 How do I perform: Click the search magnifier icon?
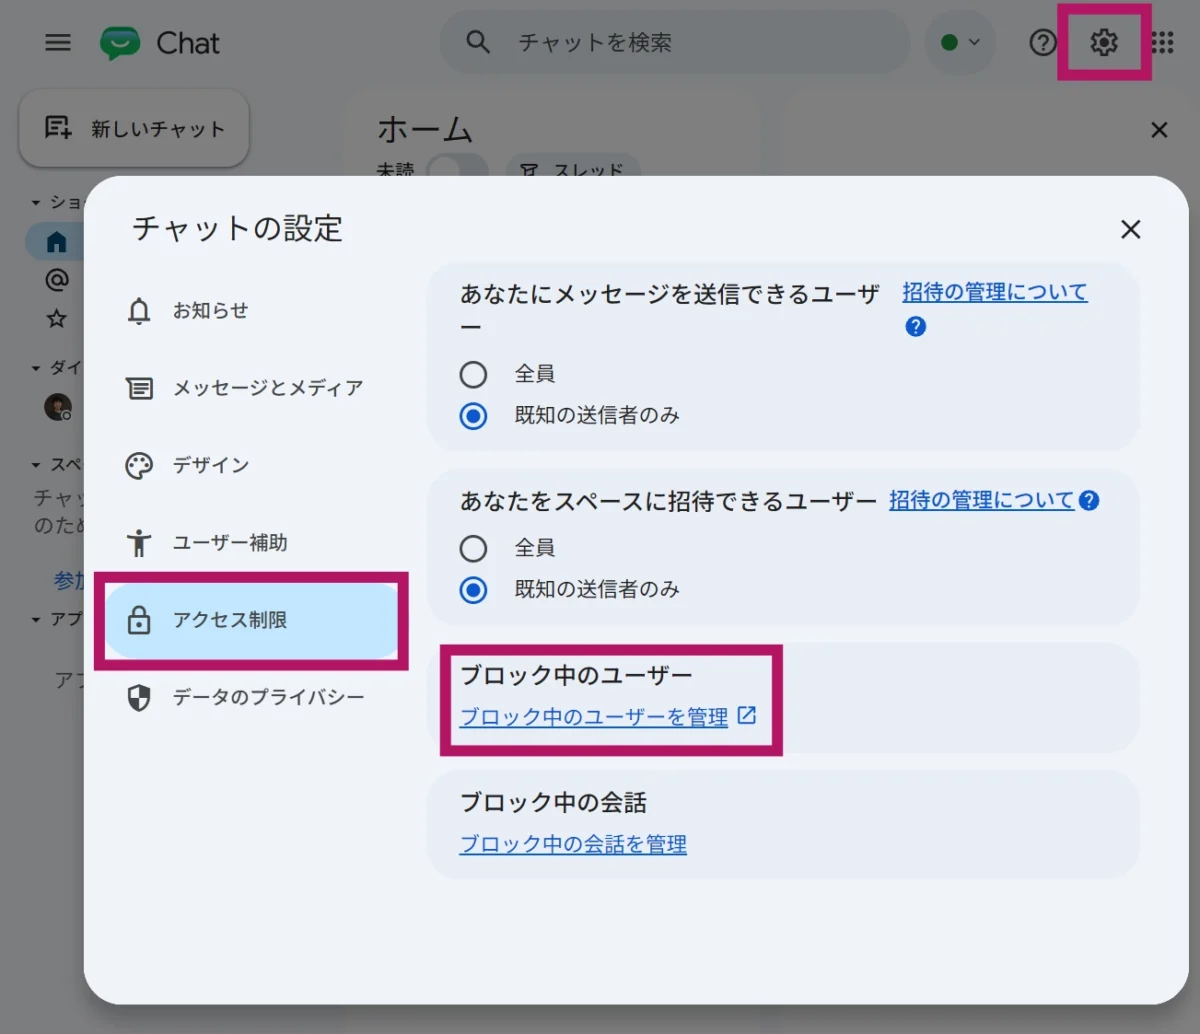[x=478, y=42]
